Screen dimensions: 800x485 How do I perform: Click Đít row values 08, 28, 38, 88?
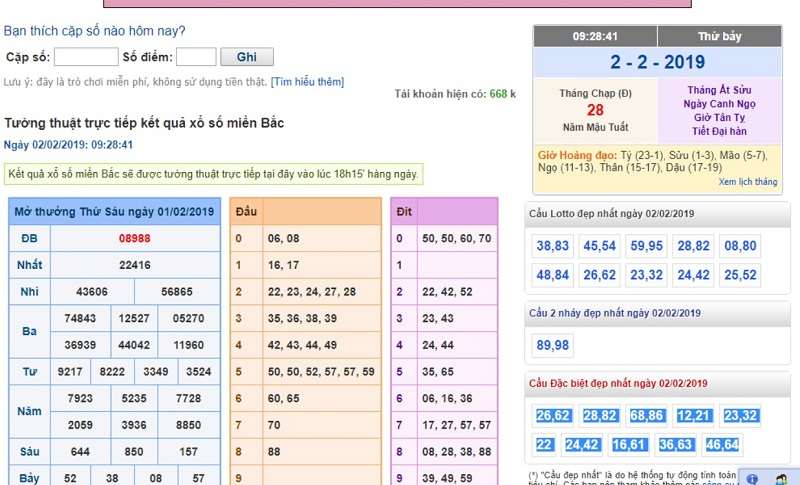click(x=457, y=452)
